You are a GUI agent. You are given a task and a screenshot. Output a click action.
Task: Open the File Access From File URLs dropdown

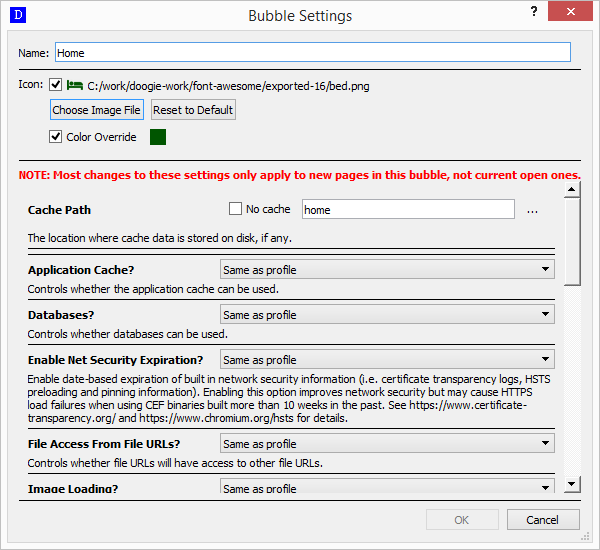pyautogui.click(x=387, y=444)
